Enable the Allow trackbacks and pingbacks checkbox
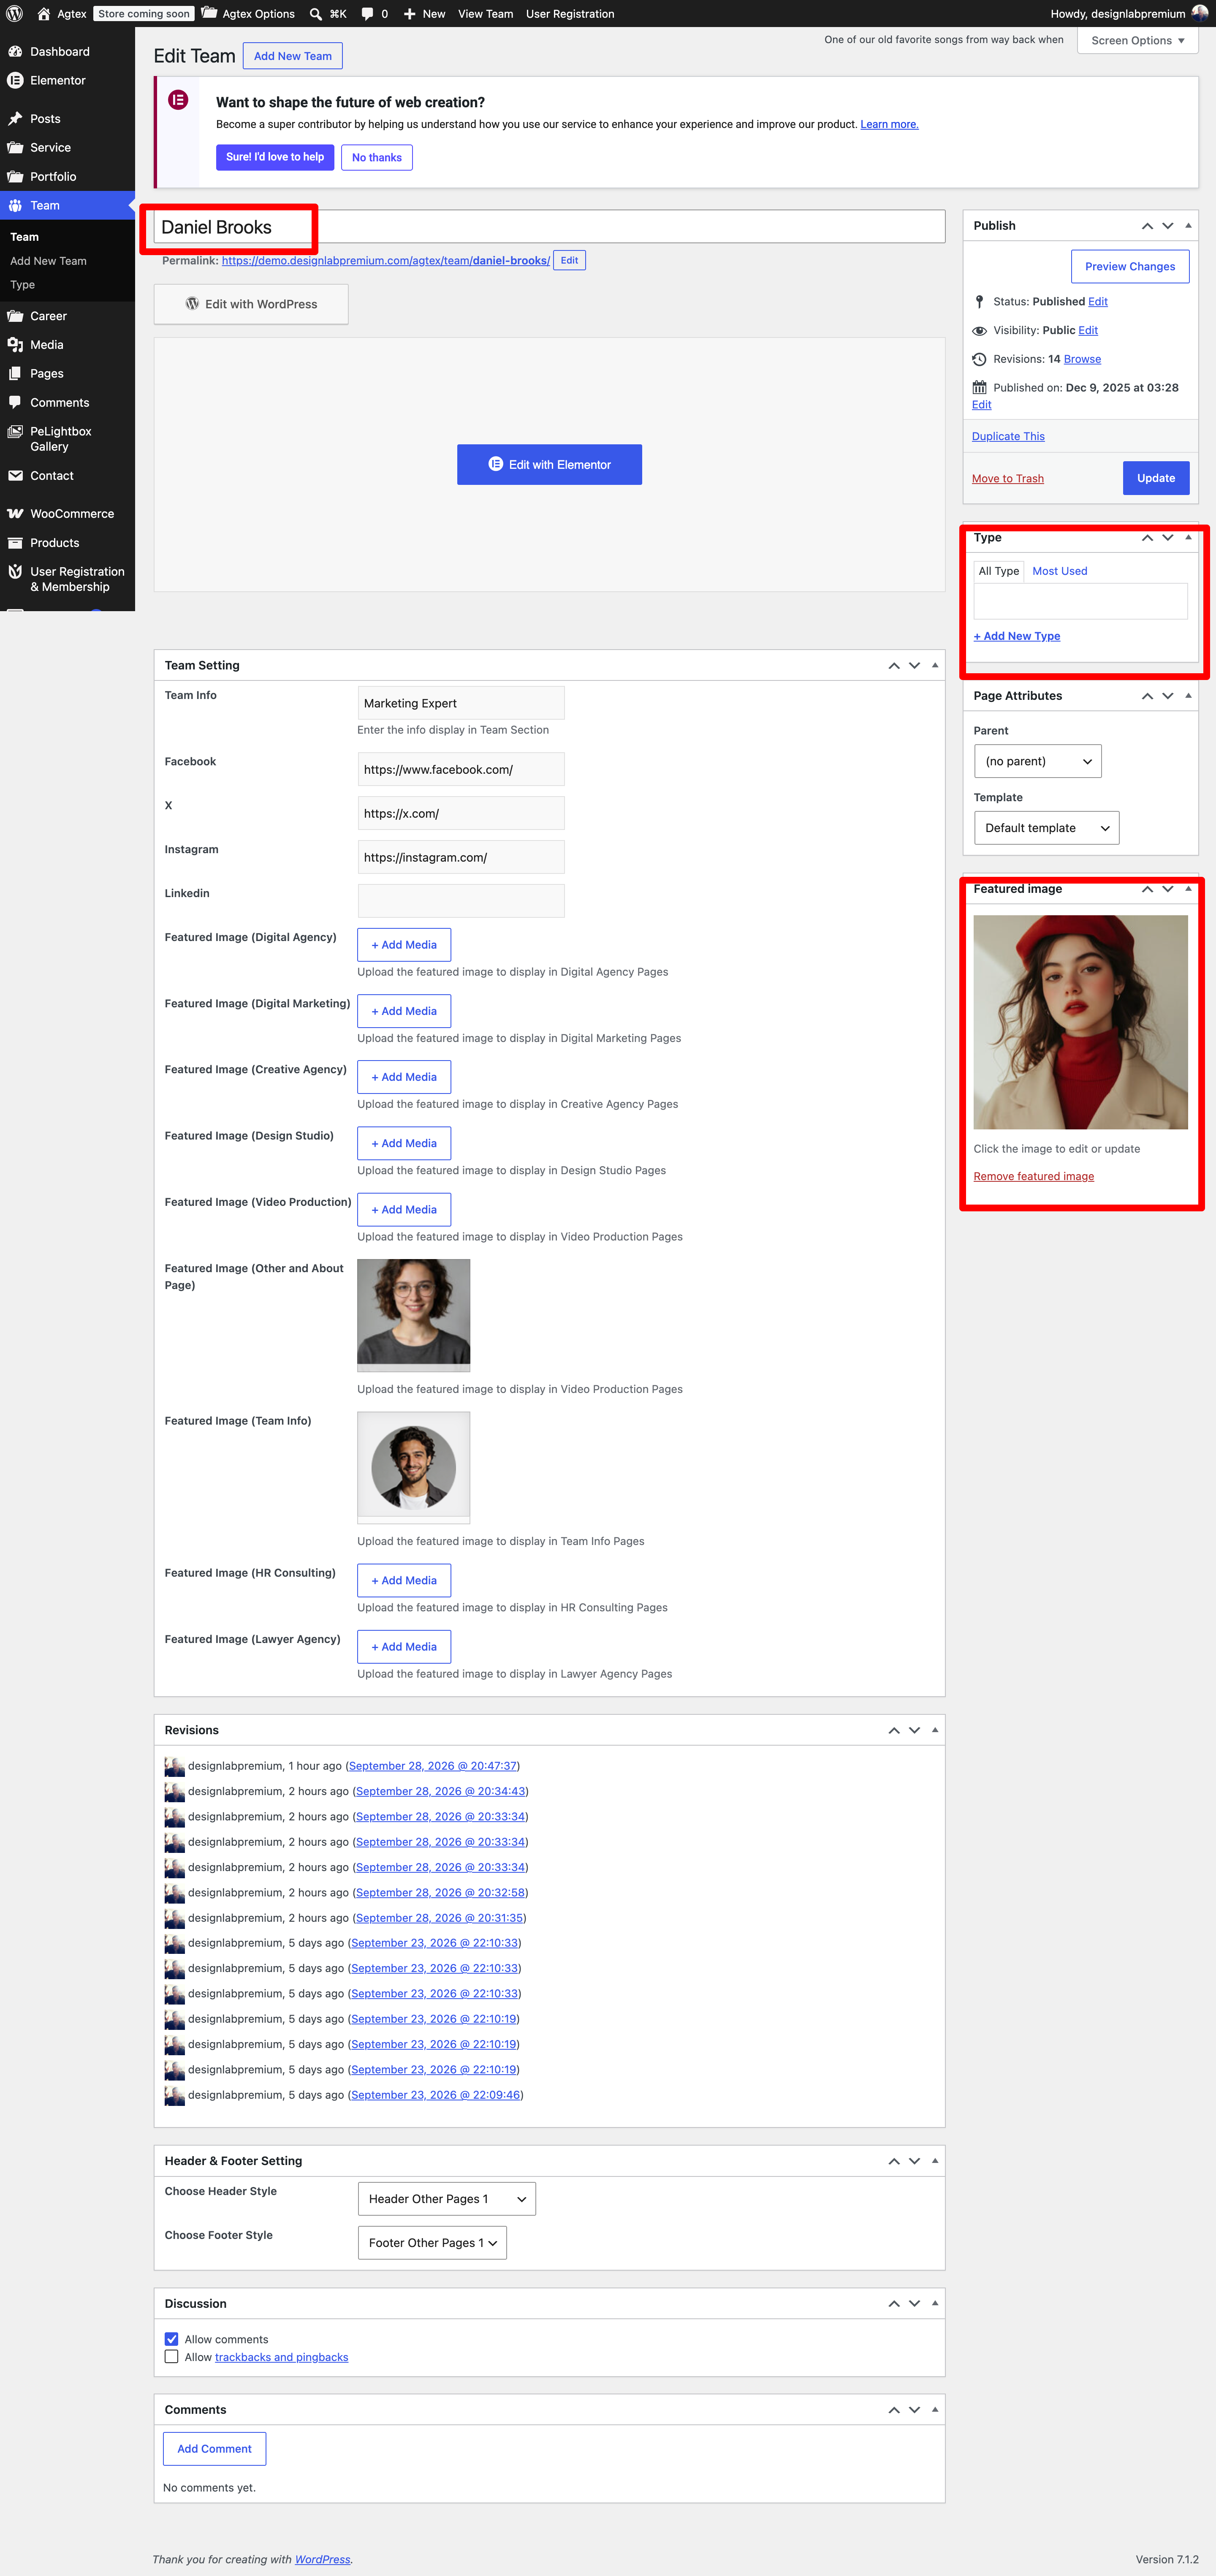 point(171,2356)
